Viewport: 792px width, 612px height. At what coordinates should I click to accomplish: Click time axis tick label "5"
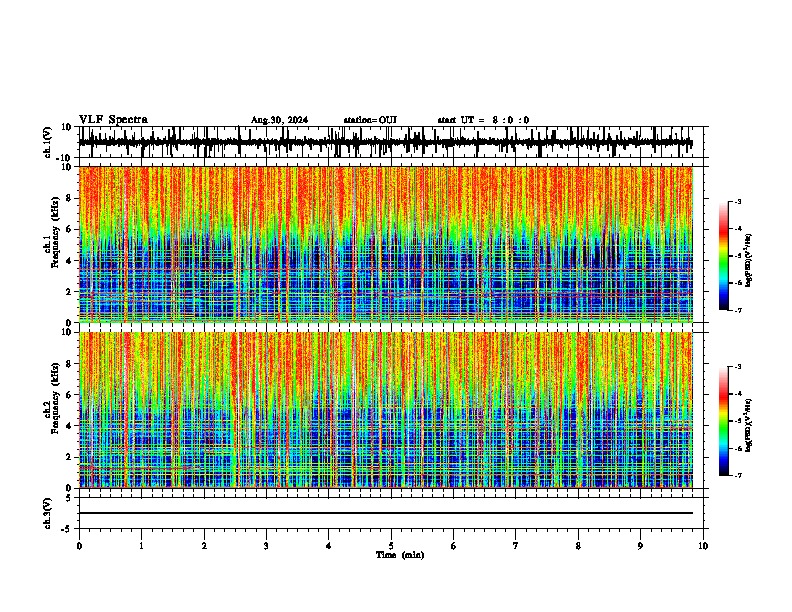pos(391,546)
